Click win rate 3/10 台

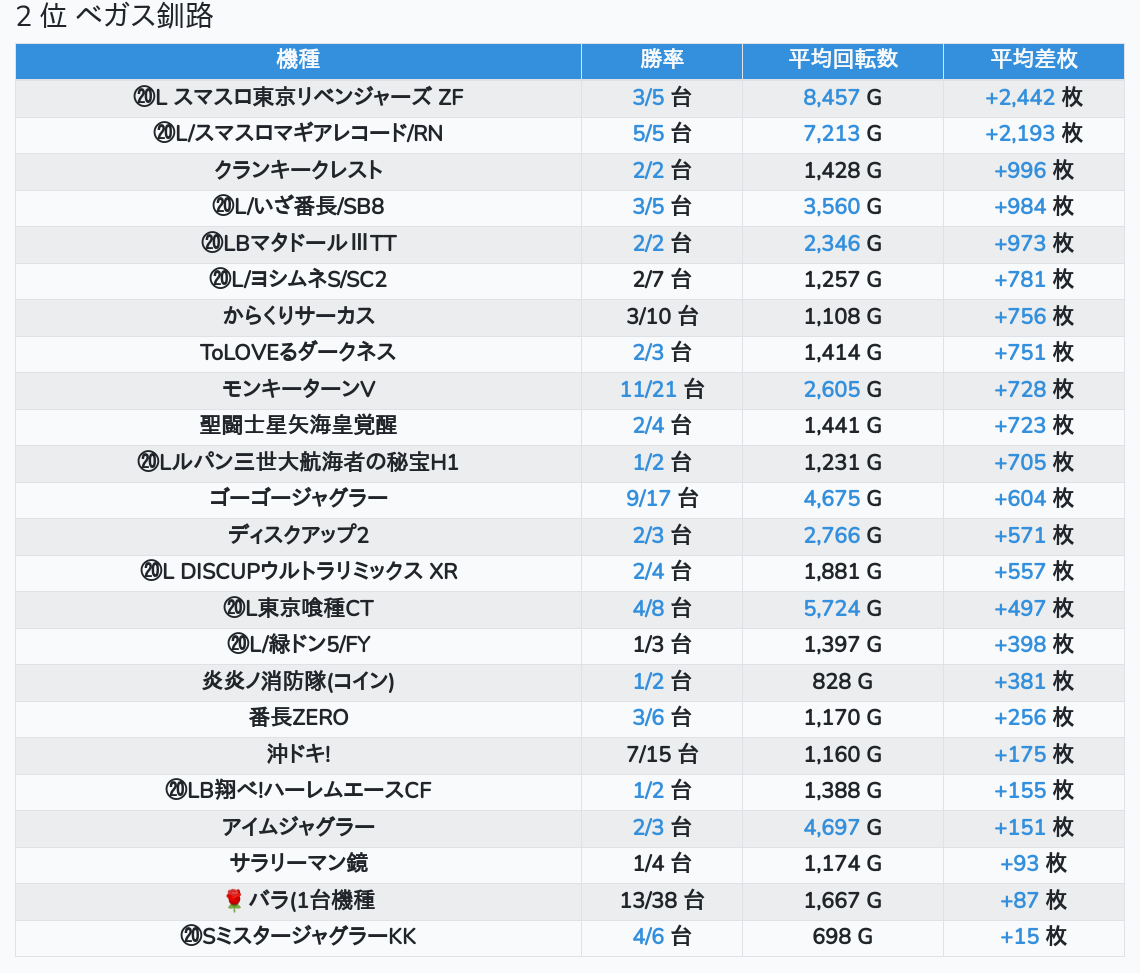[x=662, y=316]
